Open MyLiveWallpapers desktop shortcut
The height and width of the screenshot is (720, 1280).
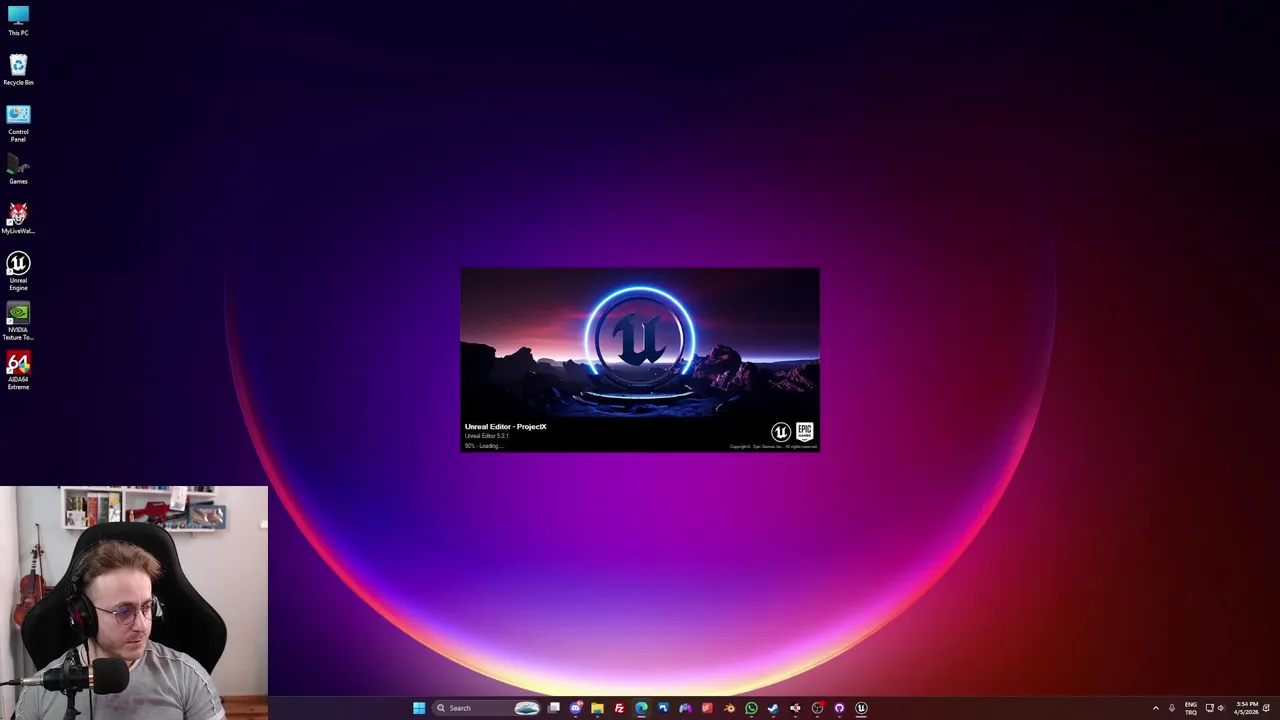tap(18, 218)
